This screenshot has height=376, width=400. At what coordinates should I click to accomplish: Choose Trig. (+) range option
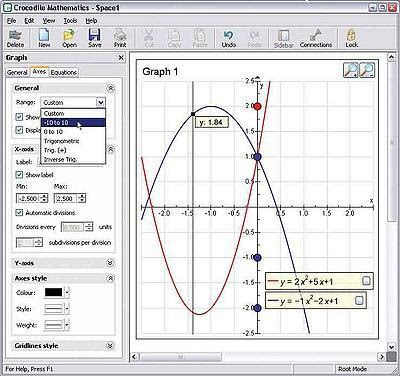click(73, 150)
